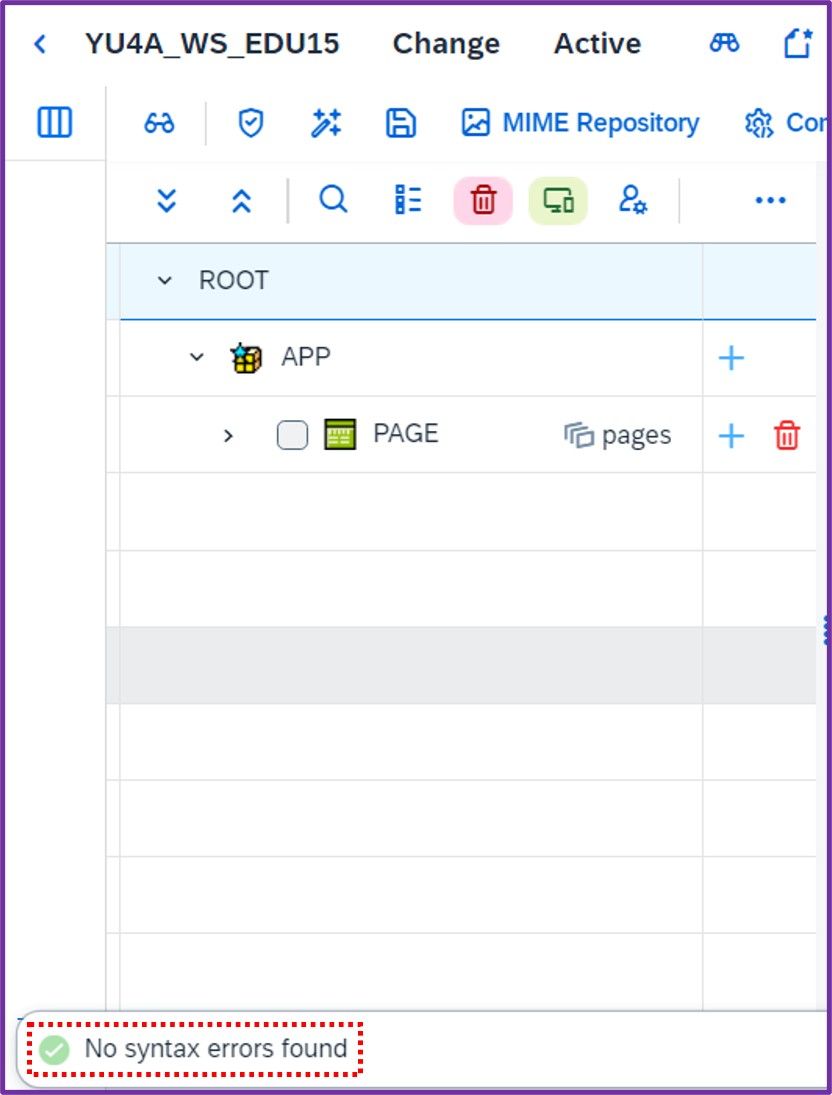
Task: Collapse the ROOT tree node
Action: (x=165, y=281)
